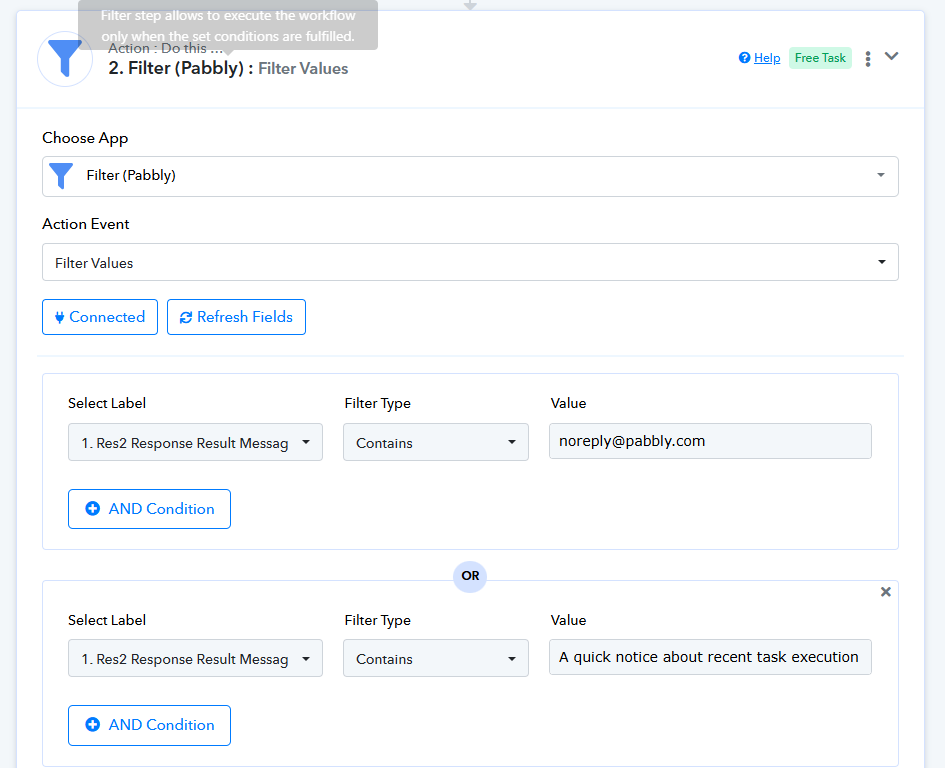Screen dimensions: 945x768
Task: Click the Value field containing noreply@pabbly.com
Action: 710,441
